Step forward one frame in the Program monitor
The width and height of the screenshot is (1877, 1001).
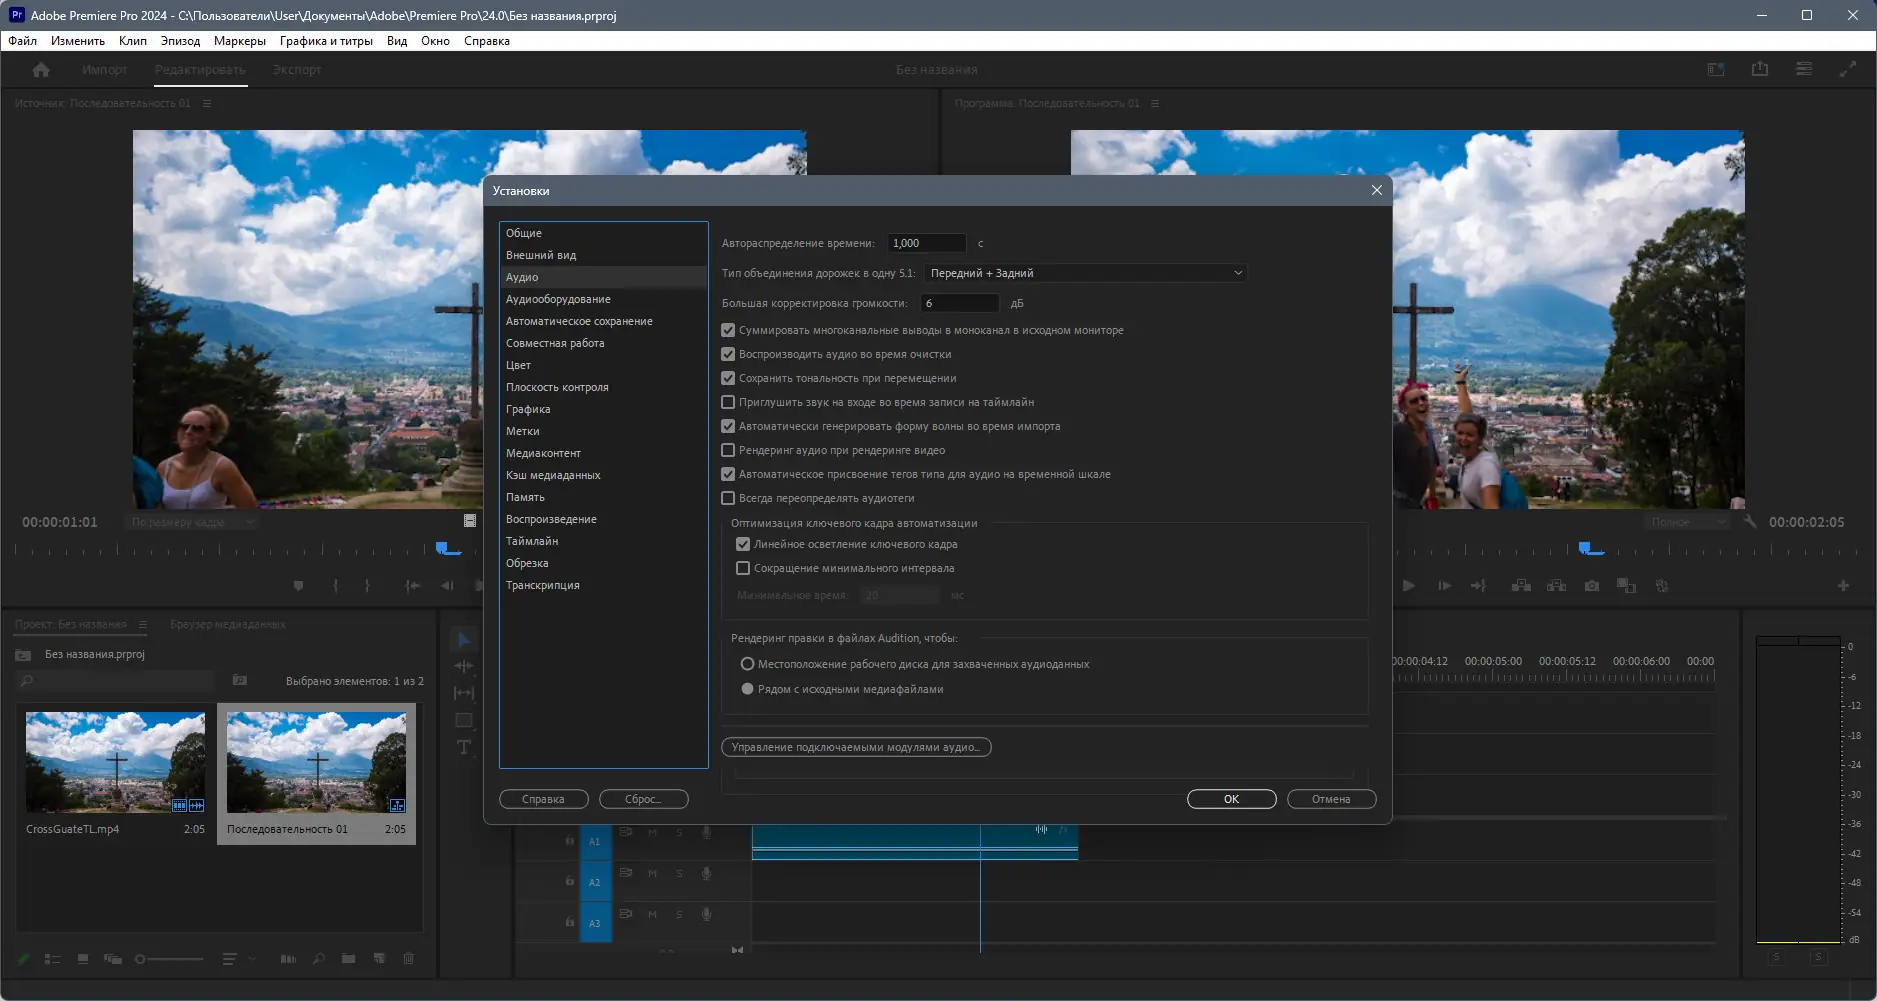tap(1444, 586)
